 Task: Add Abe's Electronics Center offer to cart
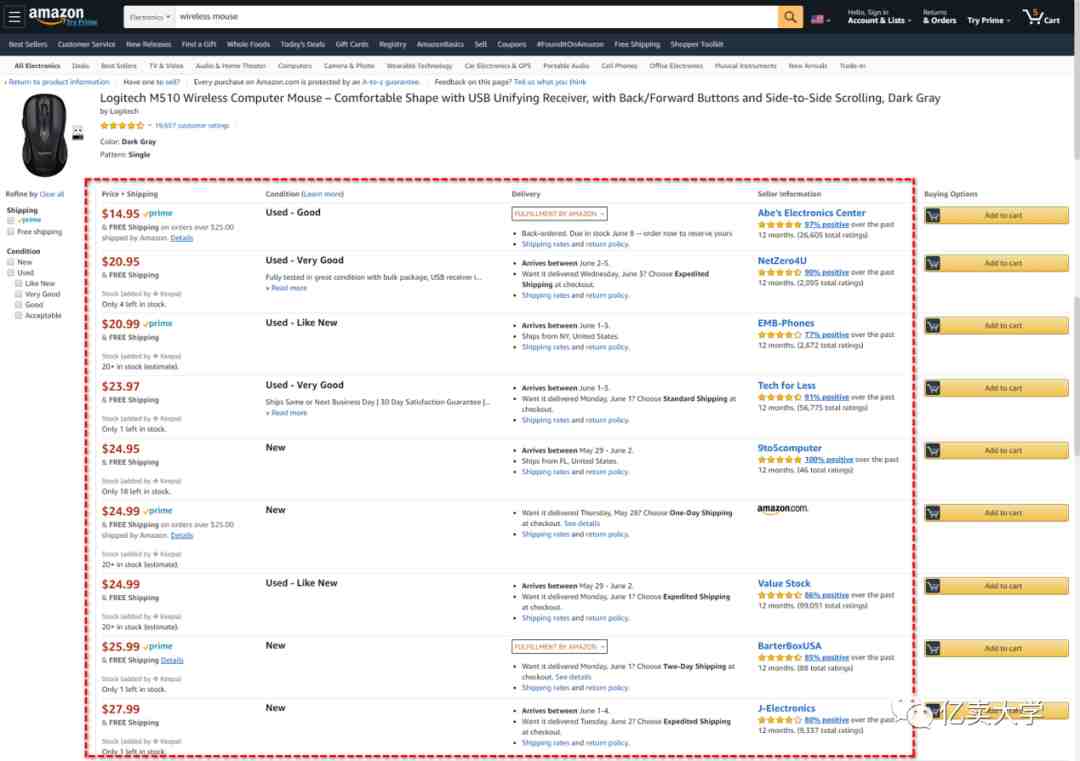(x=996, y=216)
